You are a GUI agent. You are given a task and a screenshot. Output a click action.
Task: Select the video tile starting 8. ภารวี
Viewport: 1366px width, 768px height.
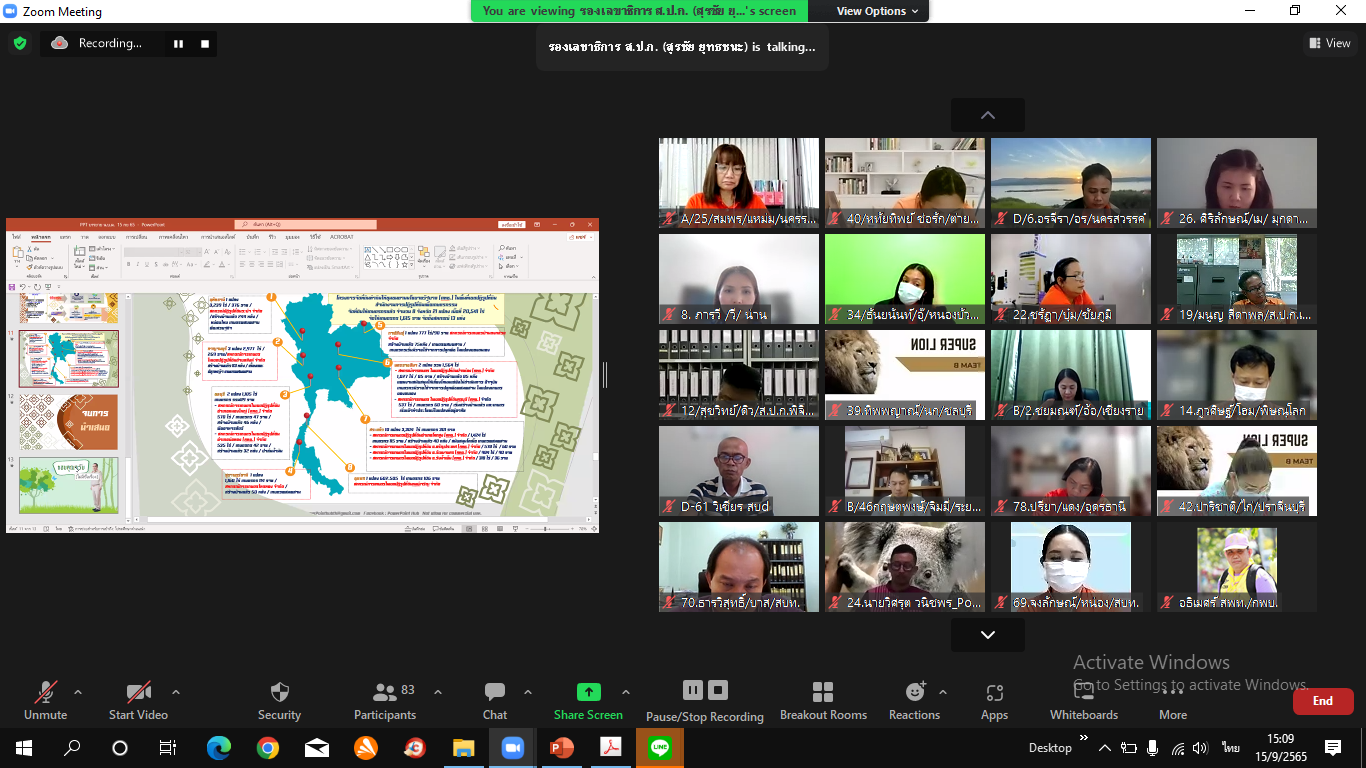(x=739, y=279)
